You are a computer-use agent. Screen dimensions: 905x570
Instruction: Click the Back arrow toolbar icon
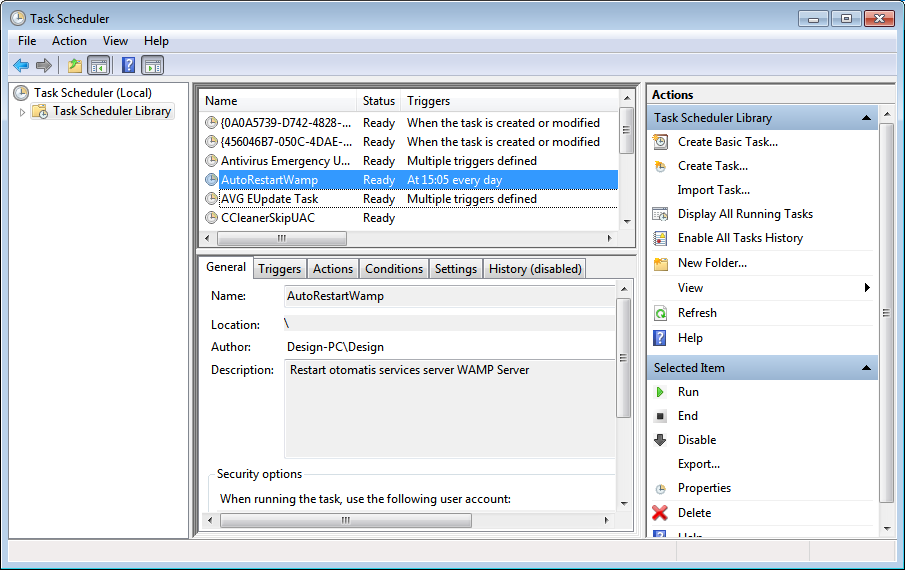[21, 65]
